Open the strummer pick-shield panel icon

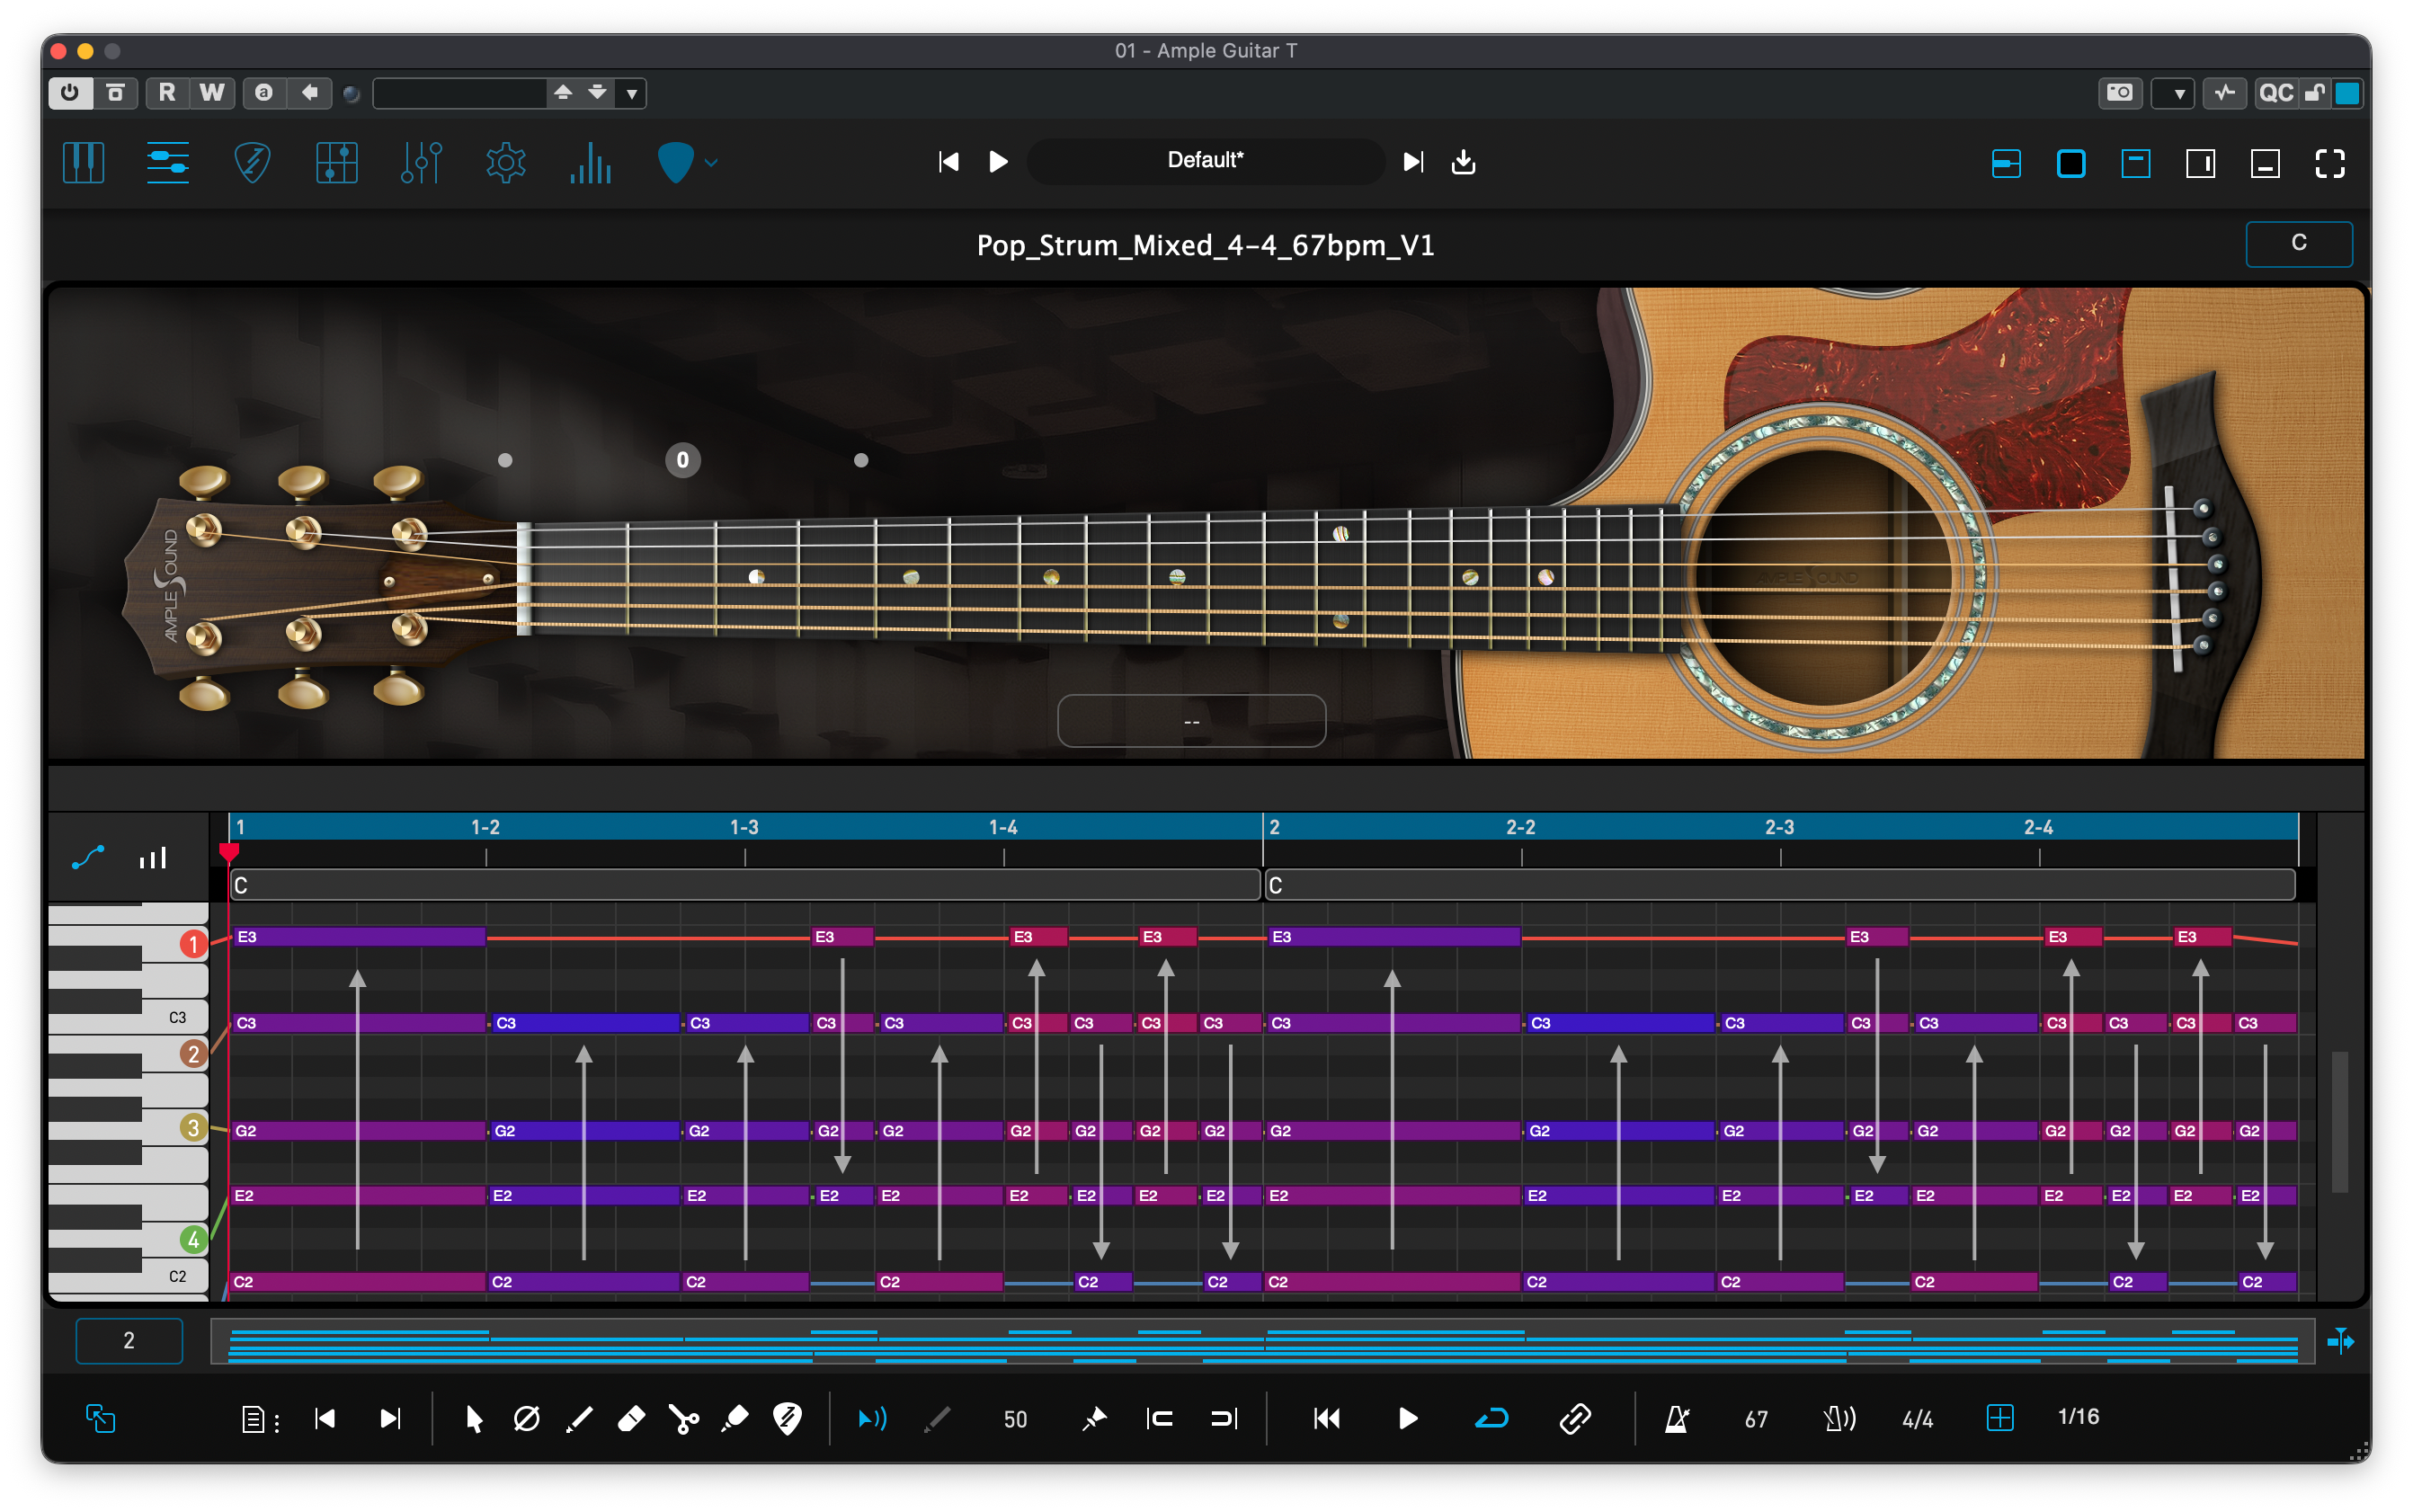click(252, 162)
